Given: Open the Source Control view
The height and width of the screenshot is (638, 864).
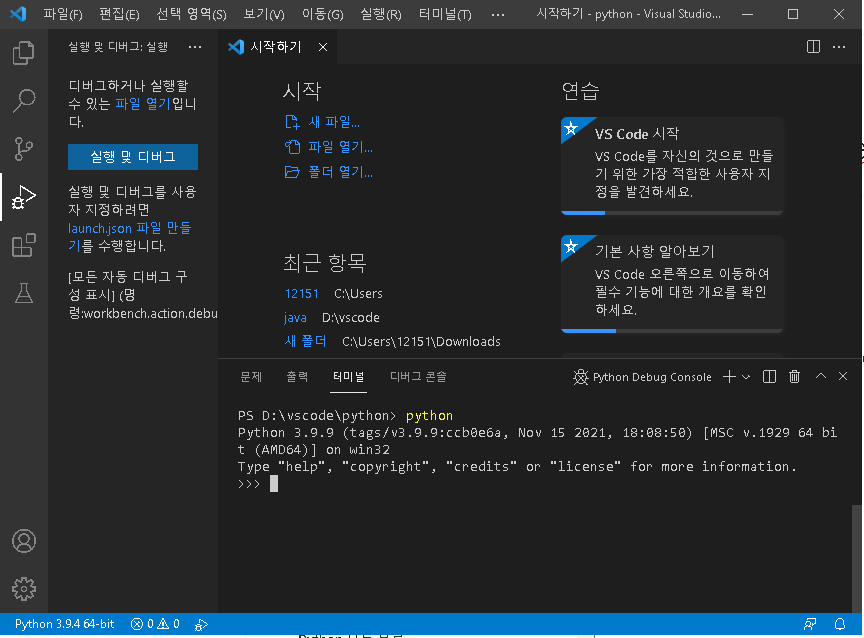Looking at the screenshot, I should coord(24,149).
